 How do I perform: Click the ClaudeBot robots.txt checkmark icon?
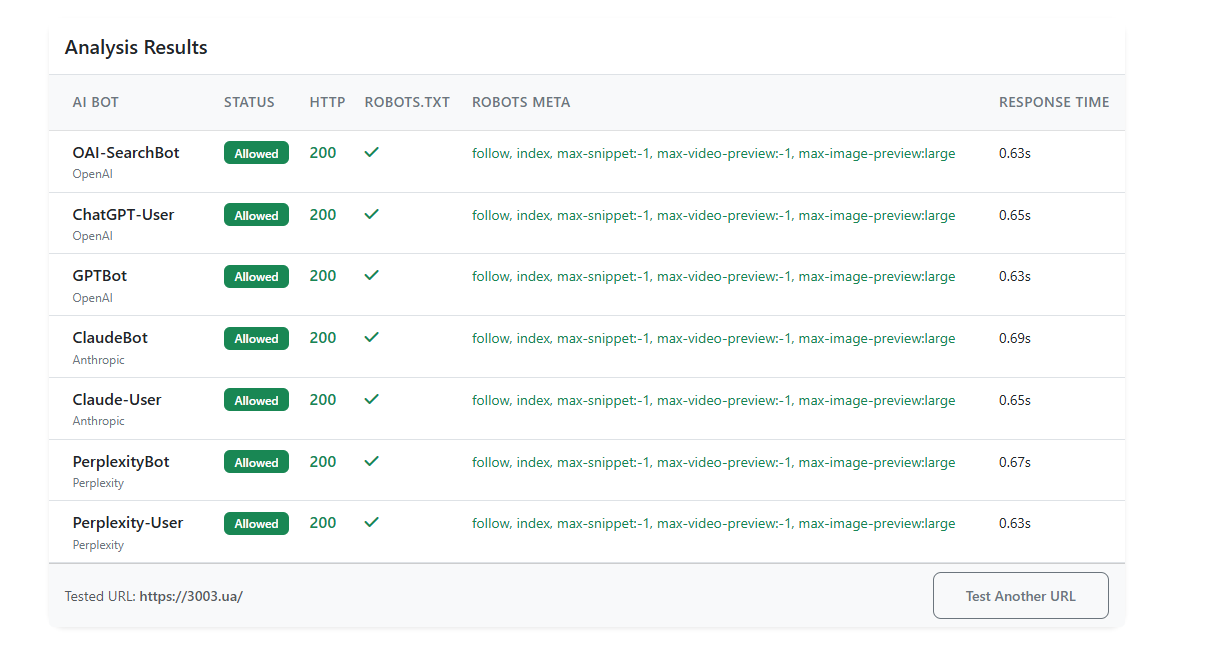click(372, 338)
